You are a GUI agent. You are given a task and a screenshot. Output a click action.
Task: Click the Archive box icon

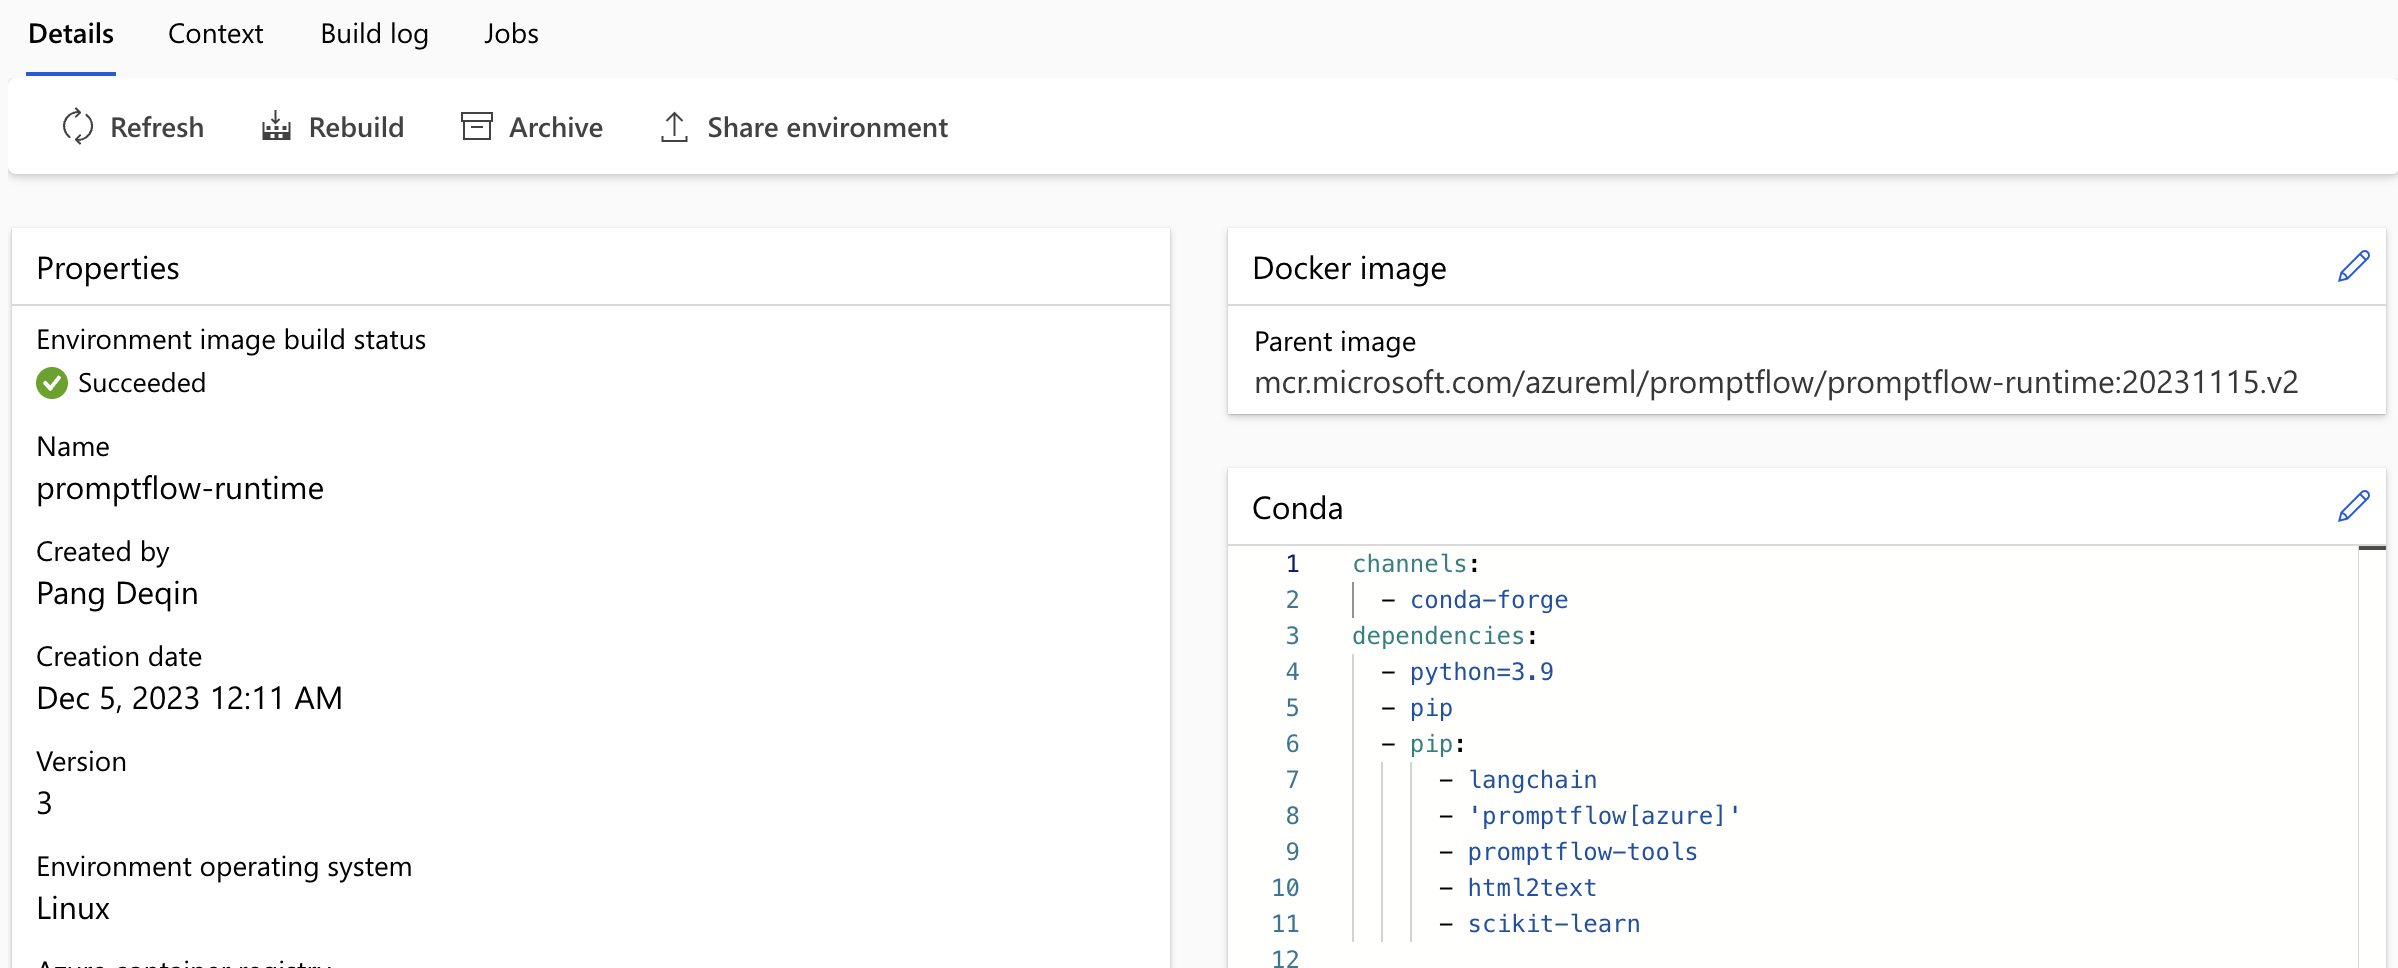click(x=475, y=126)
